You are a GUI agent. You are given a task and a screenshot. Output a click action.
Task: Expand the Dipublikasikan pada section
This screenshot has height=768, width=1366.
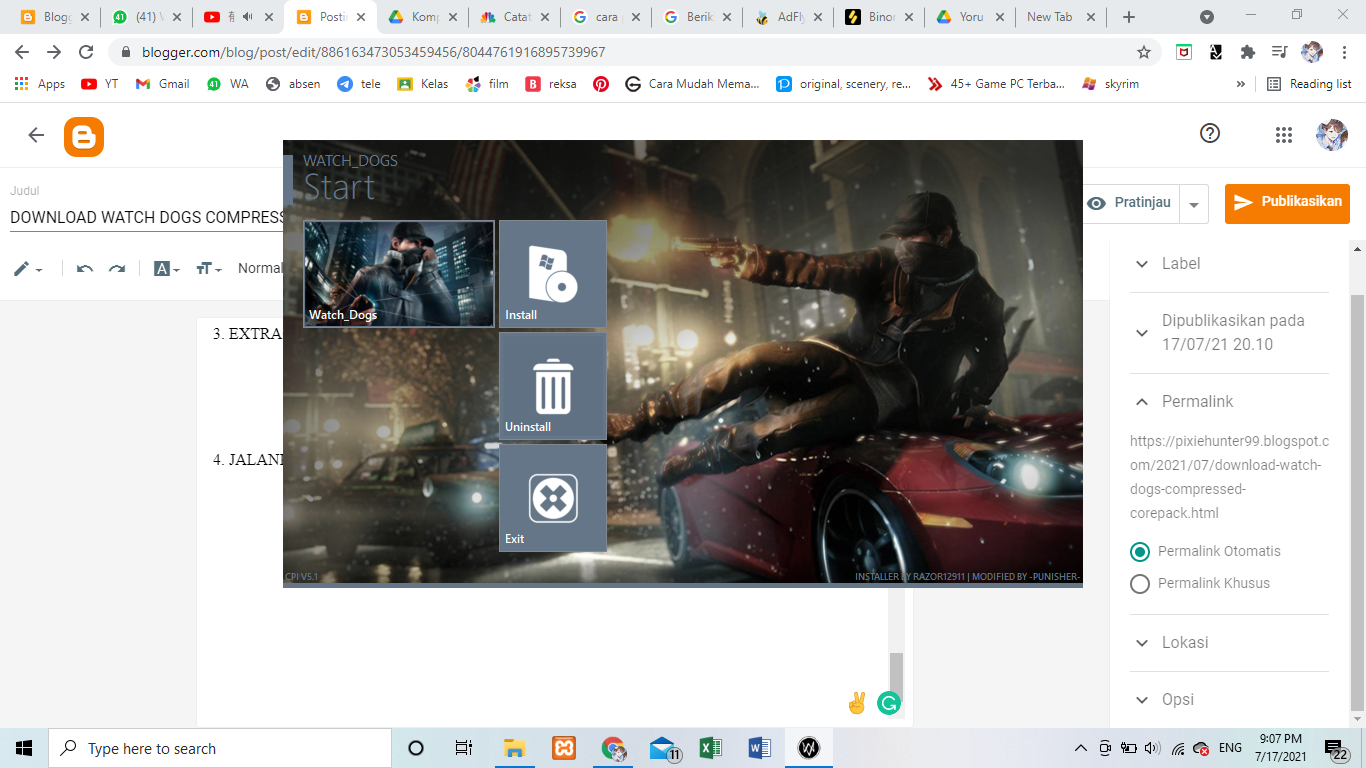click(1229, 332)
